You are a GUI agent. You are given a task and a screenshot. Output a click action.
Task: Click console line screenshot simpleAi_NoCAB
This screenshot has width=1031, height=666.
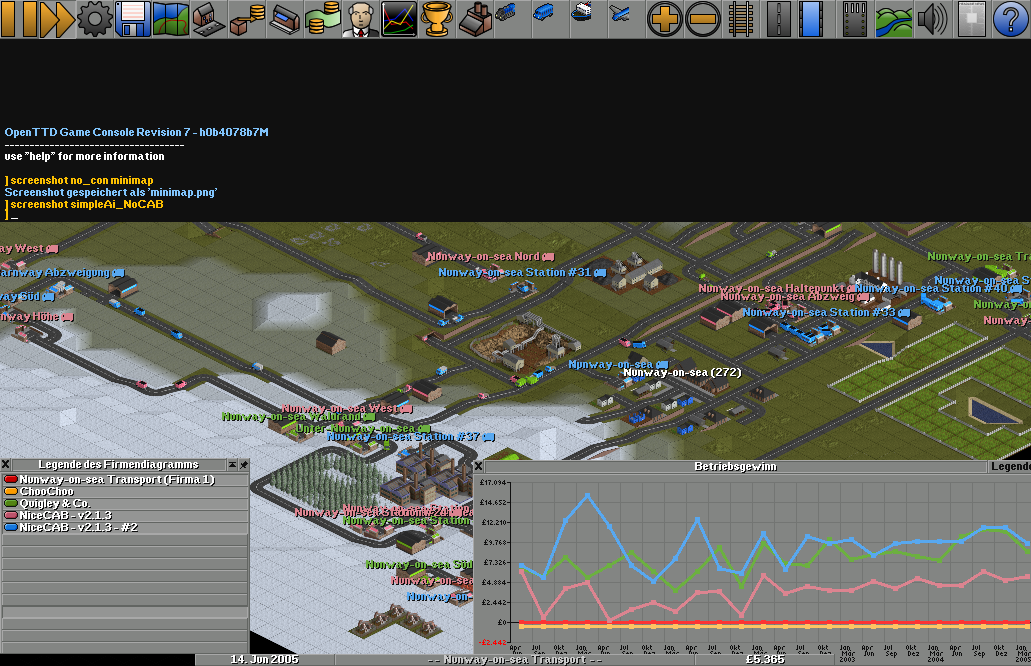84,204
